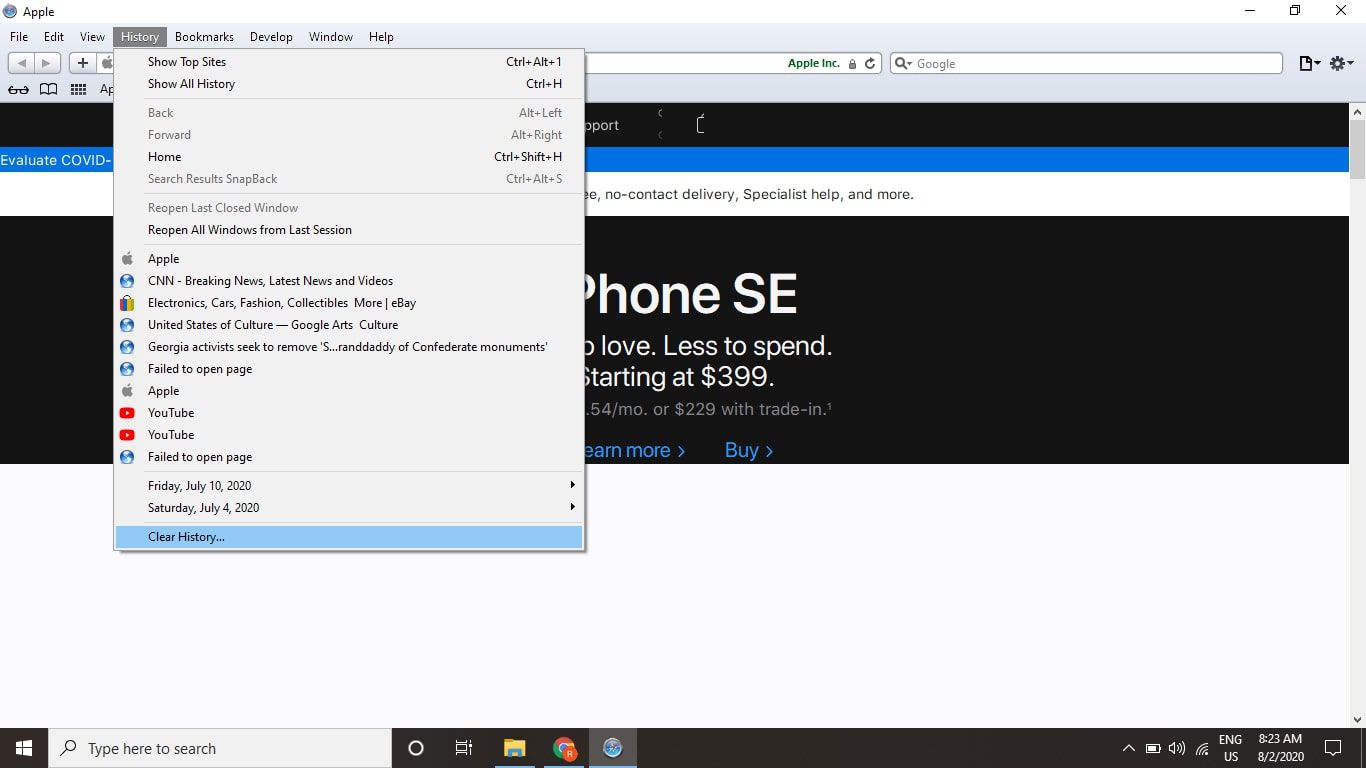
Task: Show hidden tray icons chevron
Action: [1129, 748]
